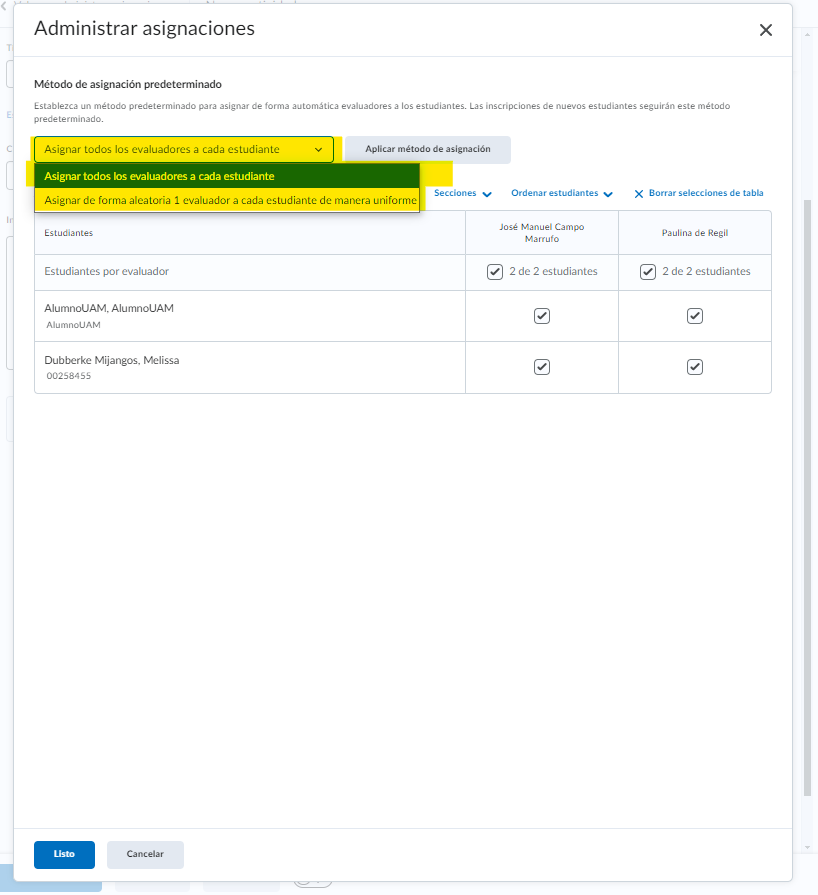Close the Administrar asignaciones dialog
The height and width of the screenshot is (895, 818).
pyautogui.click(x=766, y=30)
